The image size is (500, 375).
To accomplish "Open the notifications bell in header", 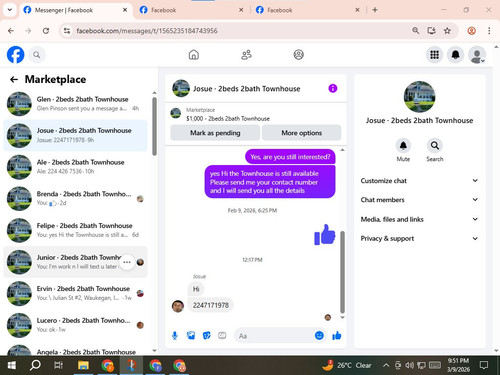I will (455, 55).
